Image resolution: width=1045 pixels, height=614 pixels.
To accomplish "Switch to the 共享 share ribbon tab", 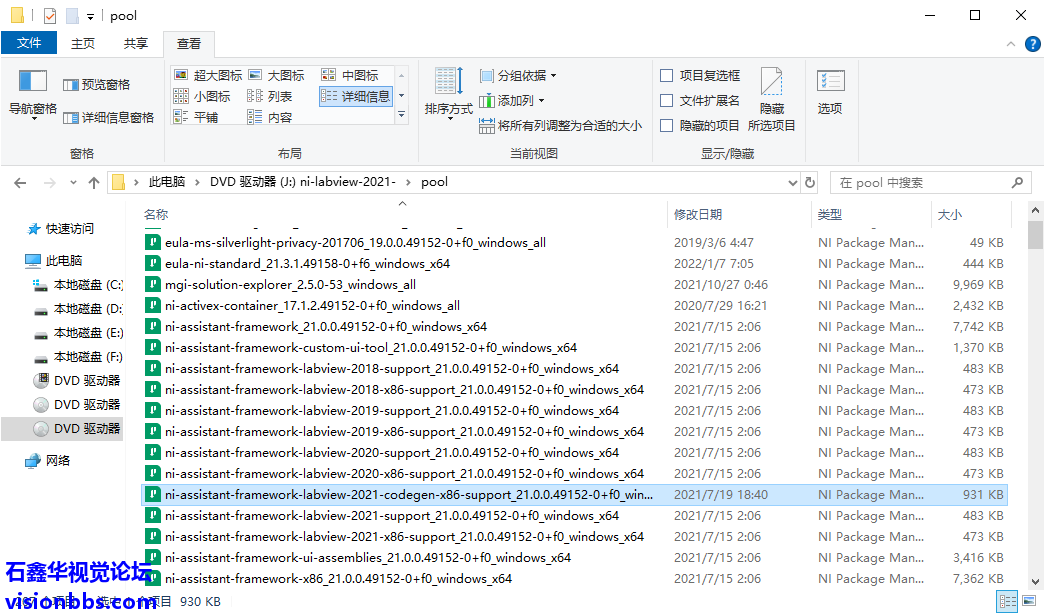I will pyautogui.click(x=135, y=43).
